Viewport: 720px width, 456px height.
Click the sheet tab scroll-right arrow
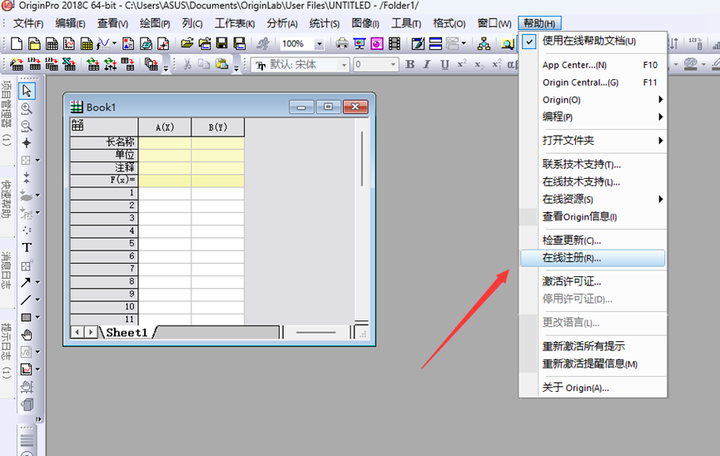coord(91,332)
